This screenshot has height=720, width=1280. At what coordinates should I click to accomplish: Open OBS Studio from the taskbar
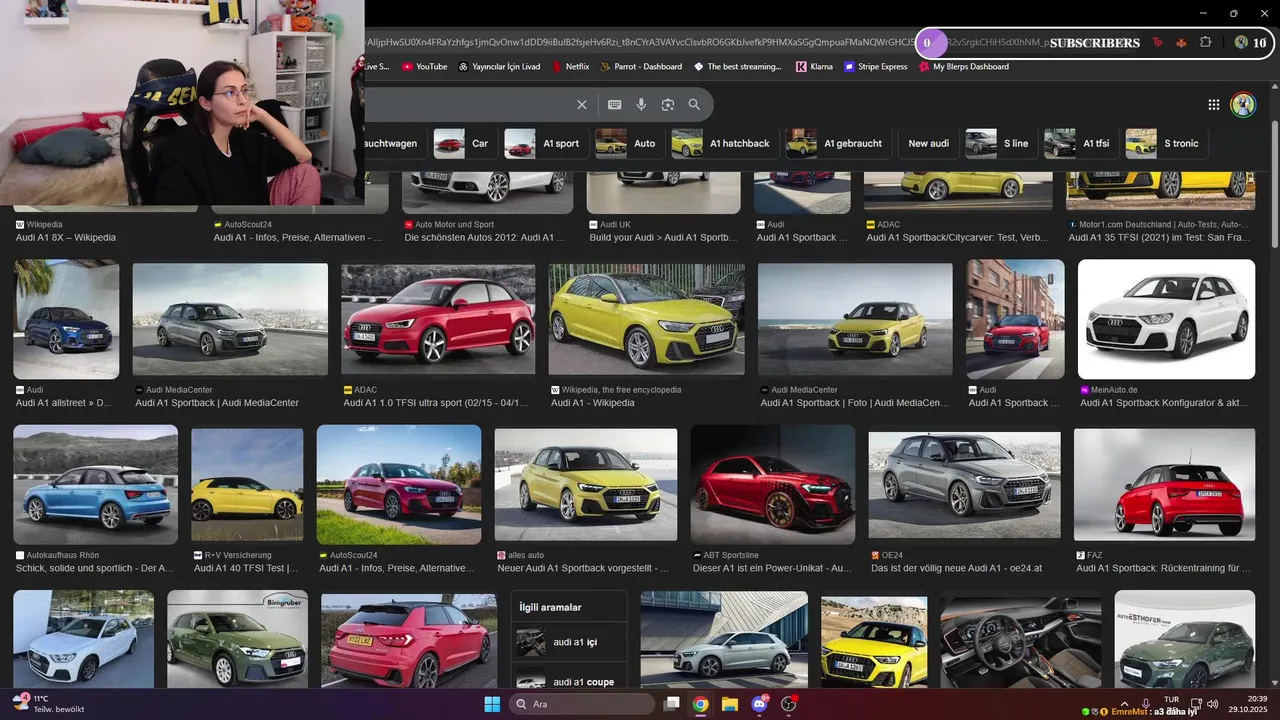(789, 704)
